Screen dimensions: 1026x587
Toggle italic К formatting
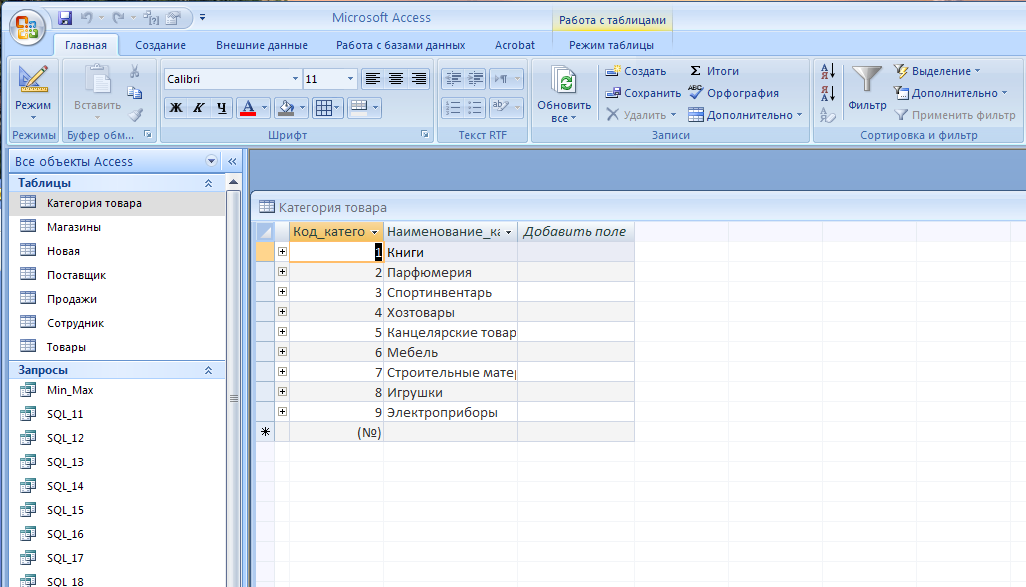click(x=199, y=108)
